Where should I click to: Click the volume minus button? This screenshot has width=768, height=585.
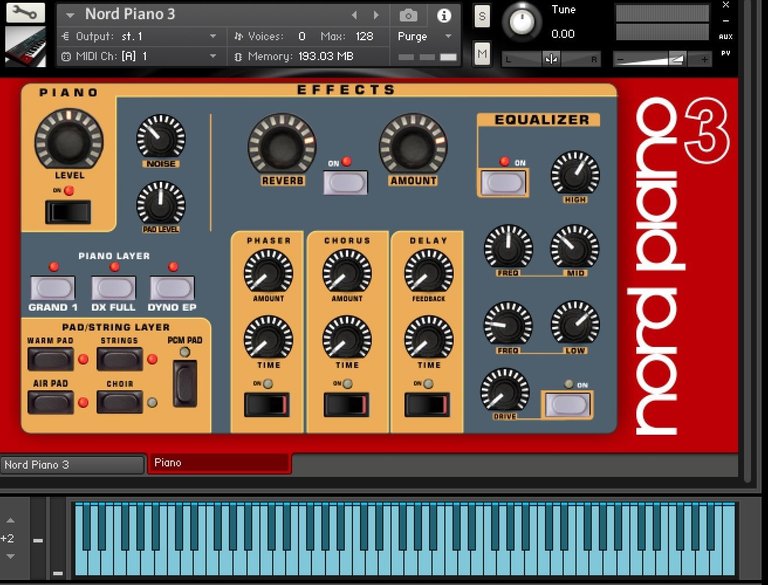[x=621, y=60]
